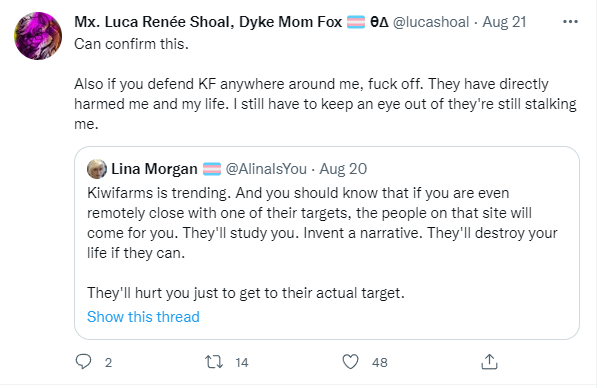Open quoted tweet about Kiwifarms trending
The image size is (604, 388).
(x=327, y=243)
